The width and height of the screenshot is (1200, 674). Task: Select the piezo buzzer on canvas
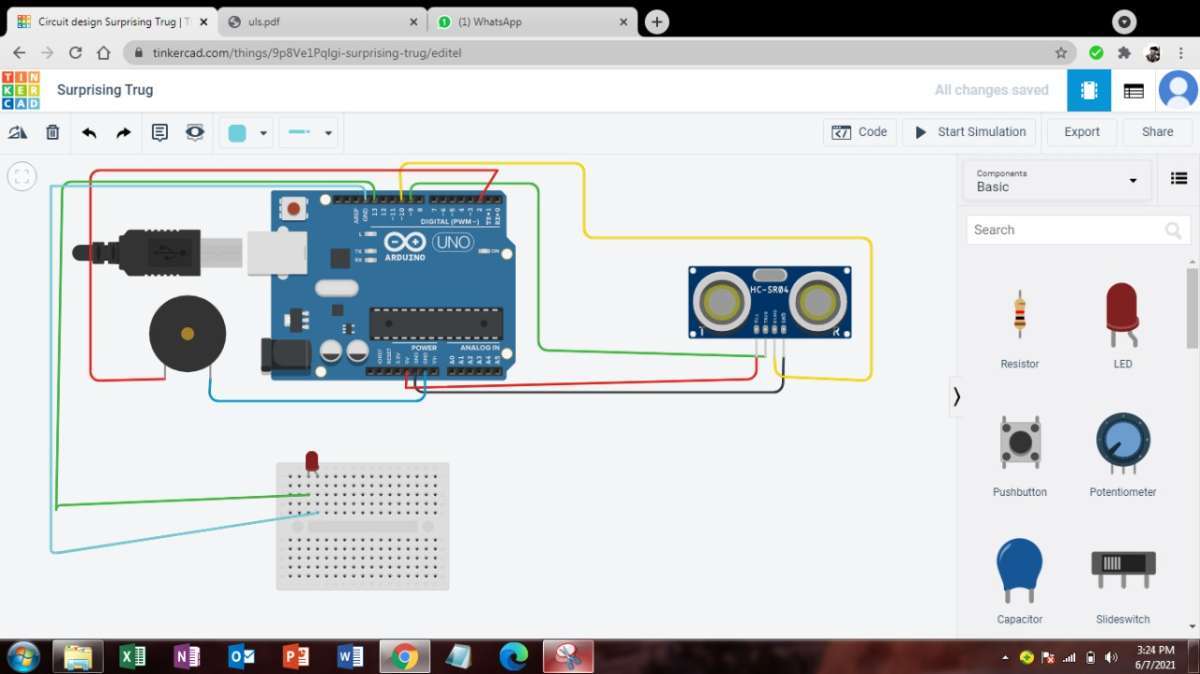(x=187, y=334)
